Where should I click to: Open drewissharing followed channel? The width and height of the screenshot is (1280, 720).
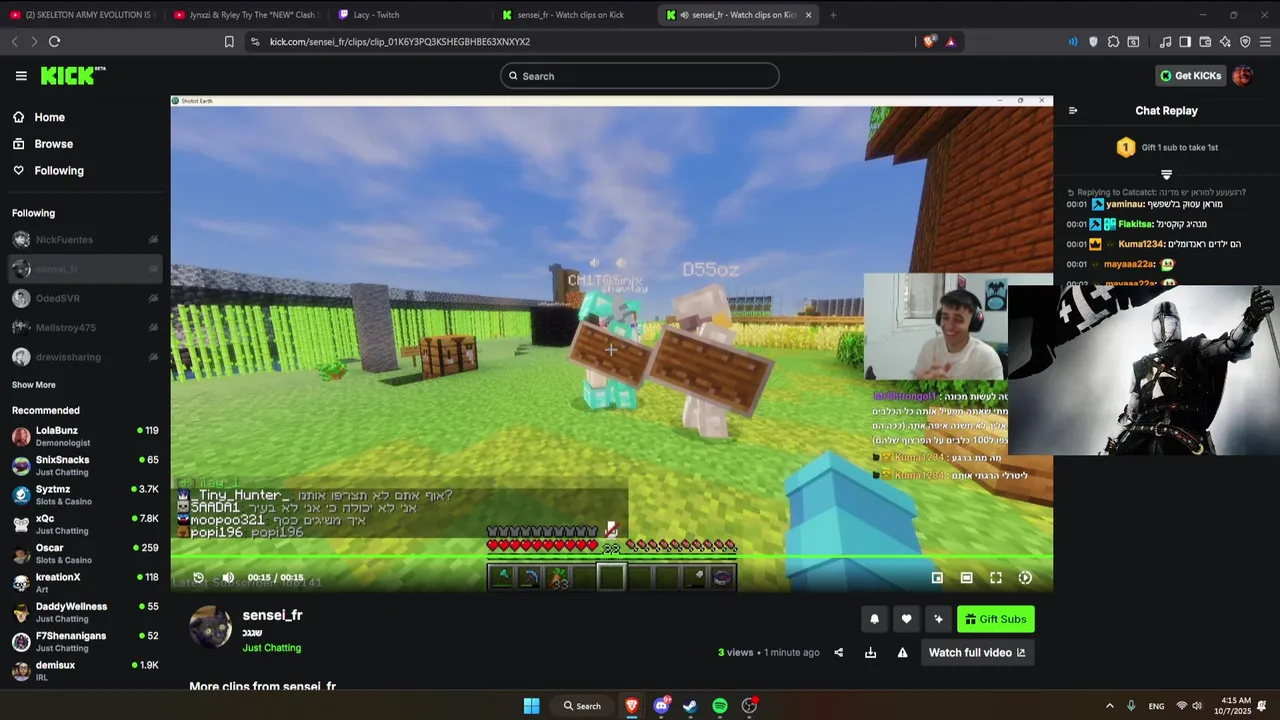85,357
